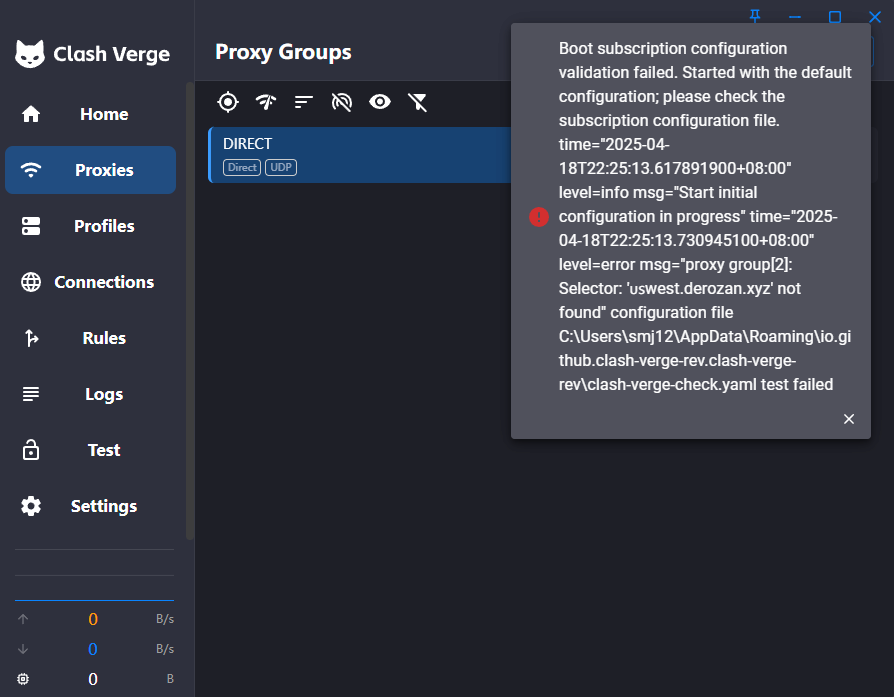The width and height of the screenshot is (894, 697).
Task: Minimize the Clash Verge window
Action: click(795, 17)
